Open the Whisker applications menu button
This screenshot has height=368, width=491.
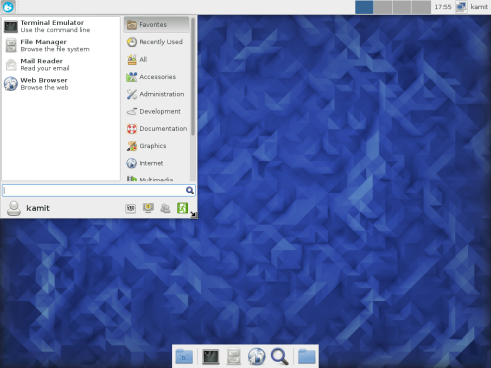(x=8, y=7)
